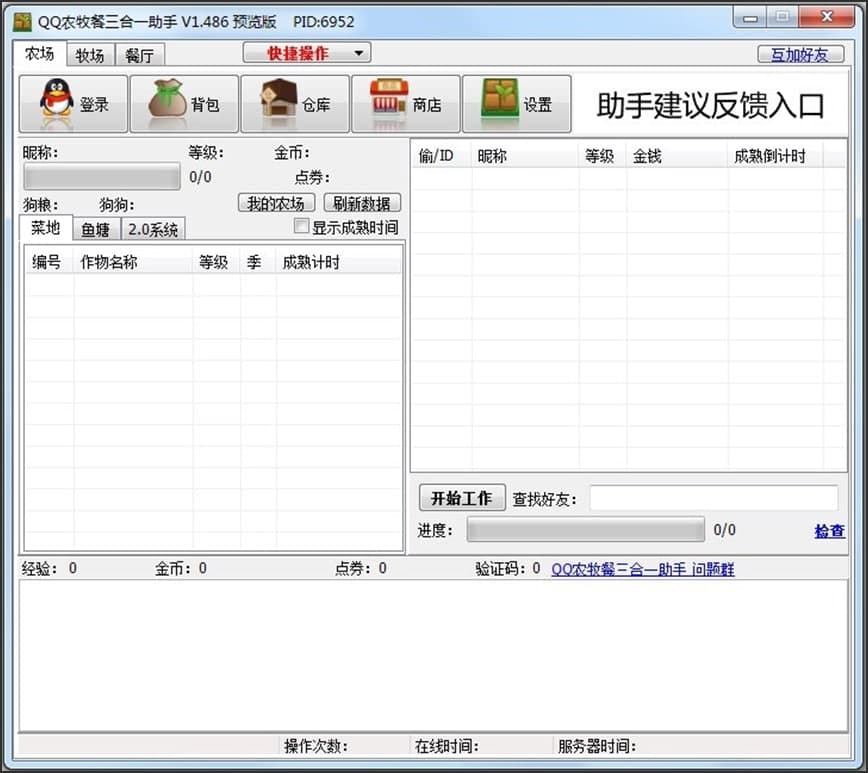Select the 2.0系统 tab
Viewport: 868px width, 773px height.
[x=152, y=229]
